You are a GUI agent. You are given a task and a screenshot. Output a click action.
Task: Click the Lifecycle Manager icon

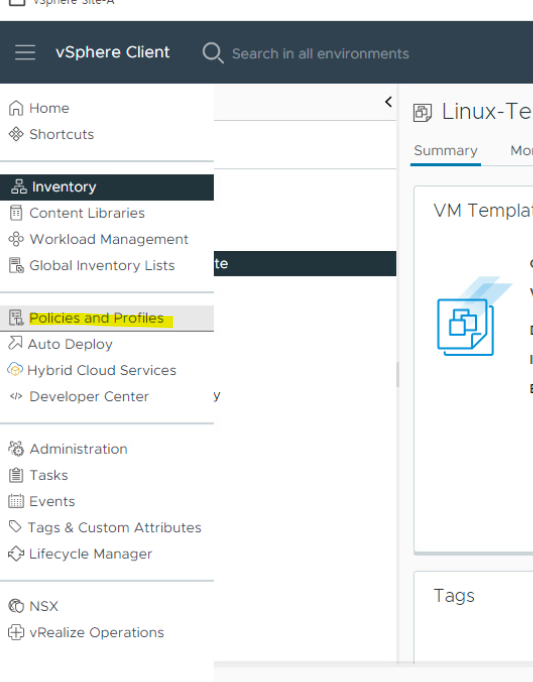(16, 554)
